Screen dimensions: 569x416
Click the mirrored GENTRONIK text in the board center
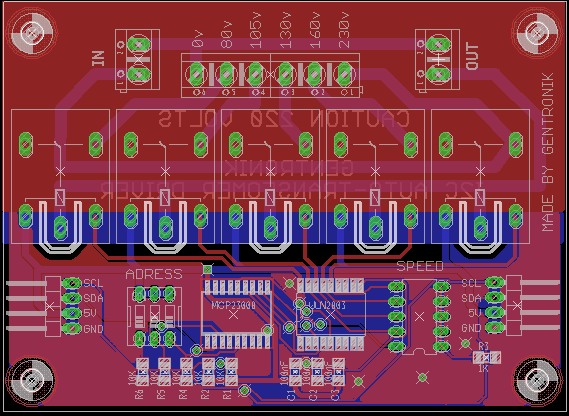288,168
